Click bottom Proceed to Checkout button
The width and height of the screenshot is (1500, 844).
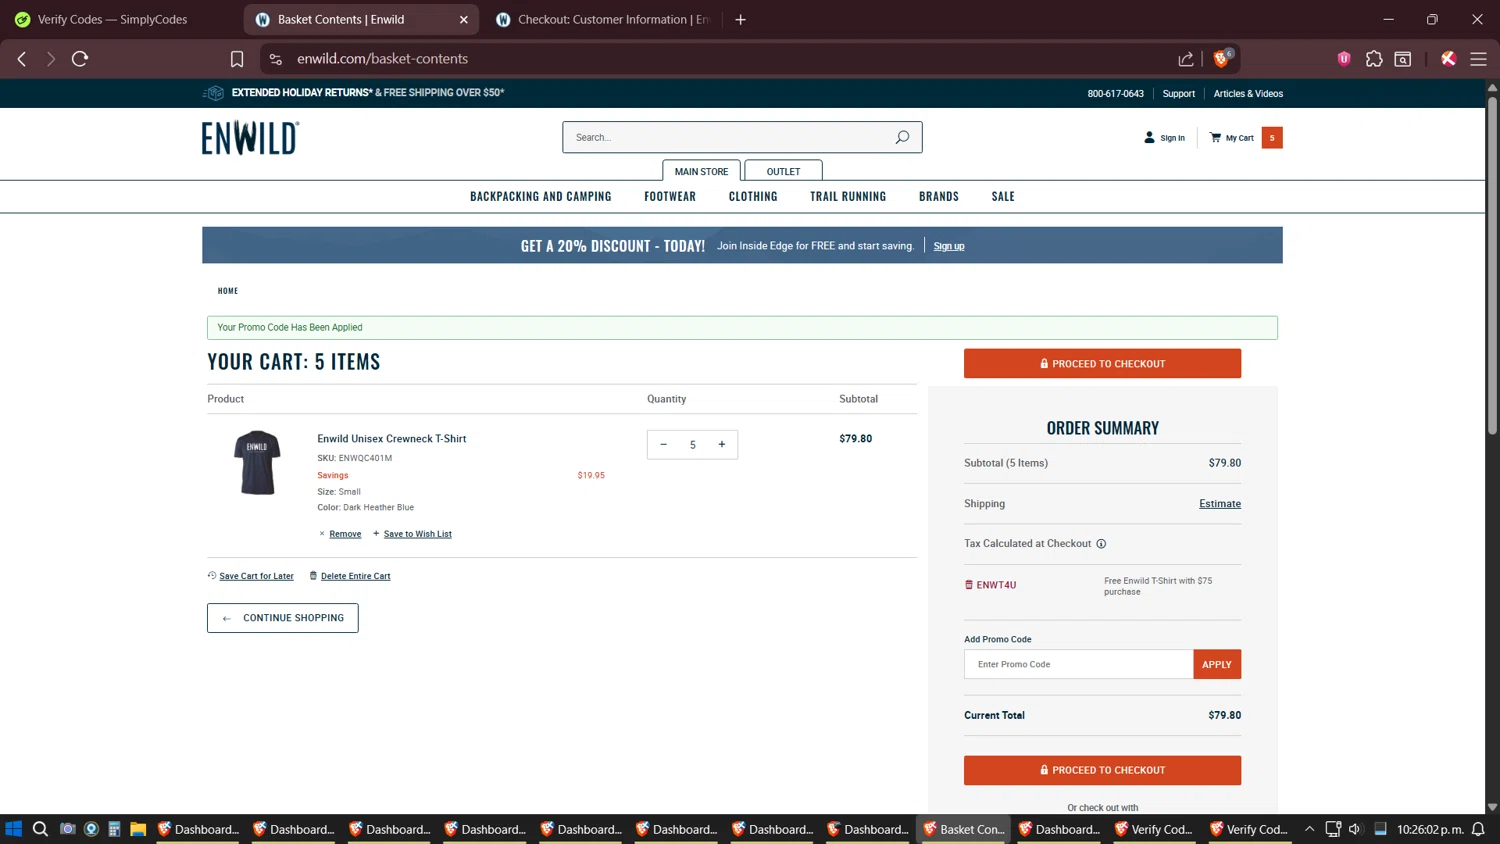coord(1102,770)
